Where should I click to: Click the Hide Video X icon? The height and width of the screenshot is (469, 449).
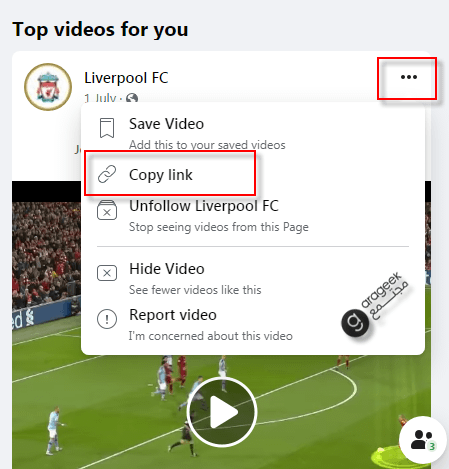tap(107, 273)
